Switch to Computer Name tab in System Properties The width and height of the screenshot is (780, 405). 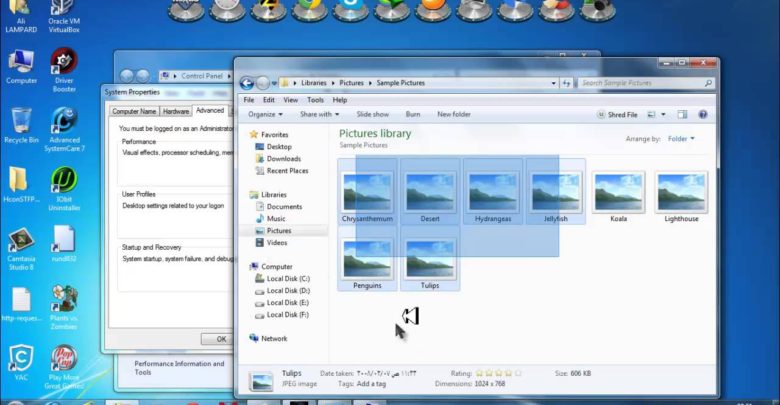coord(134,111)
